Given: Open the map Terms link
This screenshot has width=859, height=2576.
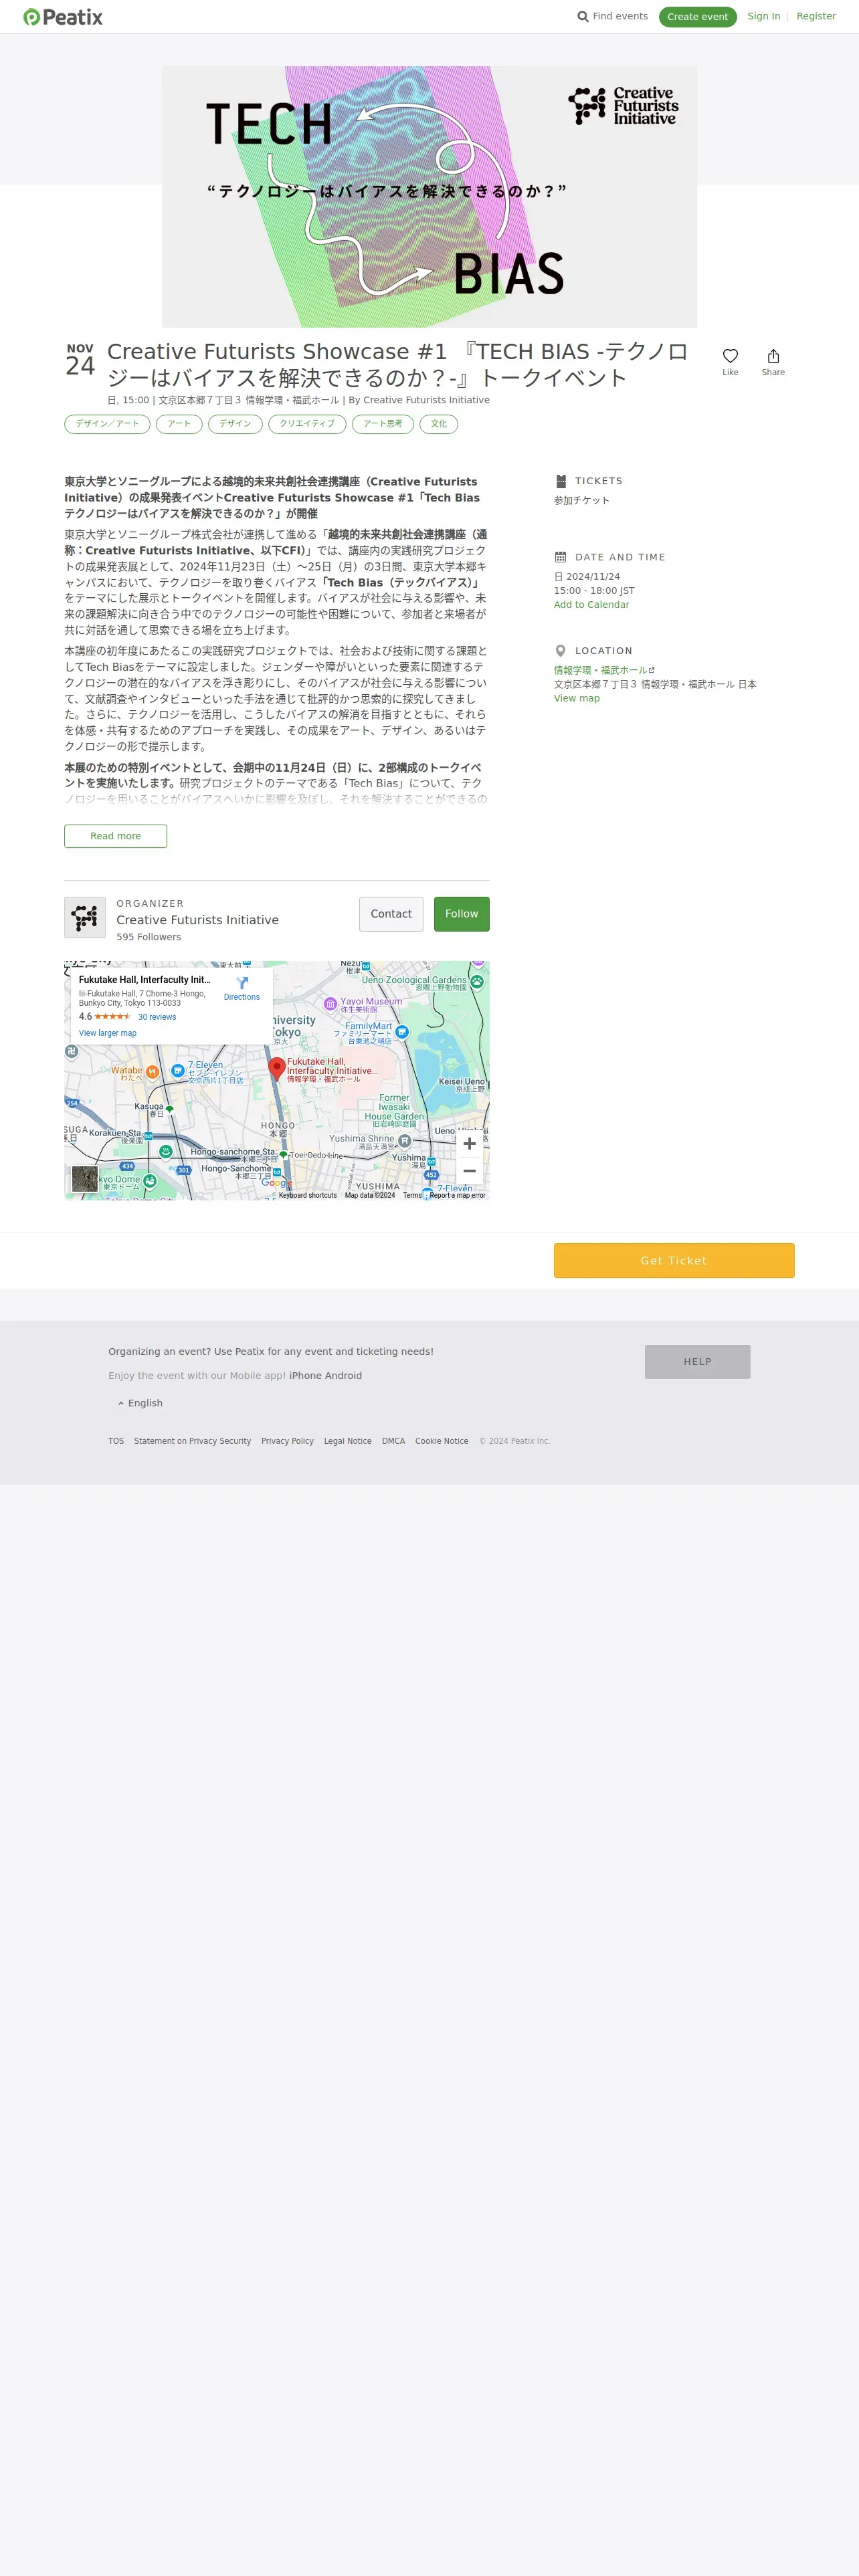Looking at the screenshot, I should pyautogui.click(x=412, y=1195).
